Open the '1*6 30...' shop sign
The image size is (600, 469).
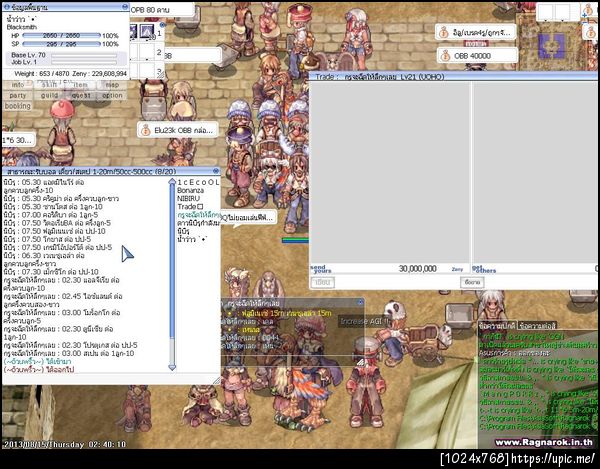point(18,140)
